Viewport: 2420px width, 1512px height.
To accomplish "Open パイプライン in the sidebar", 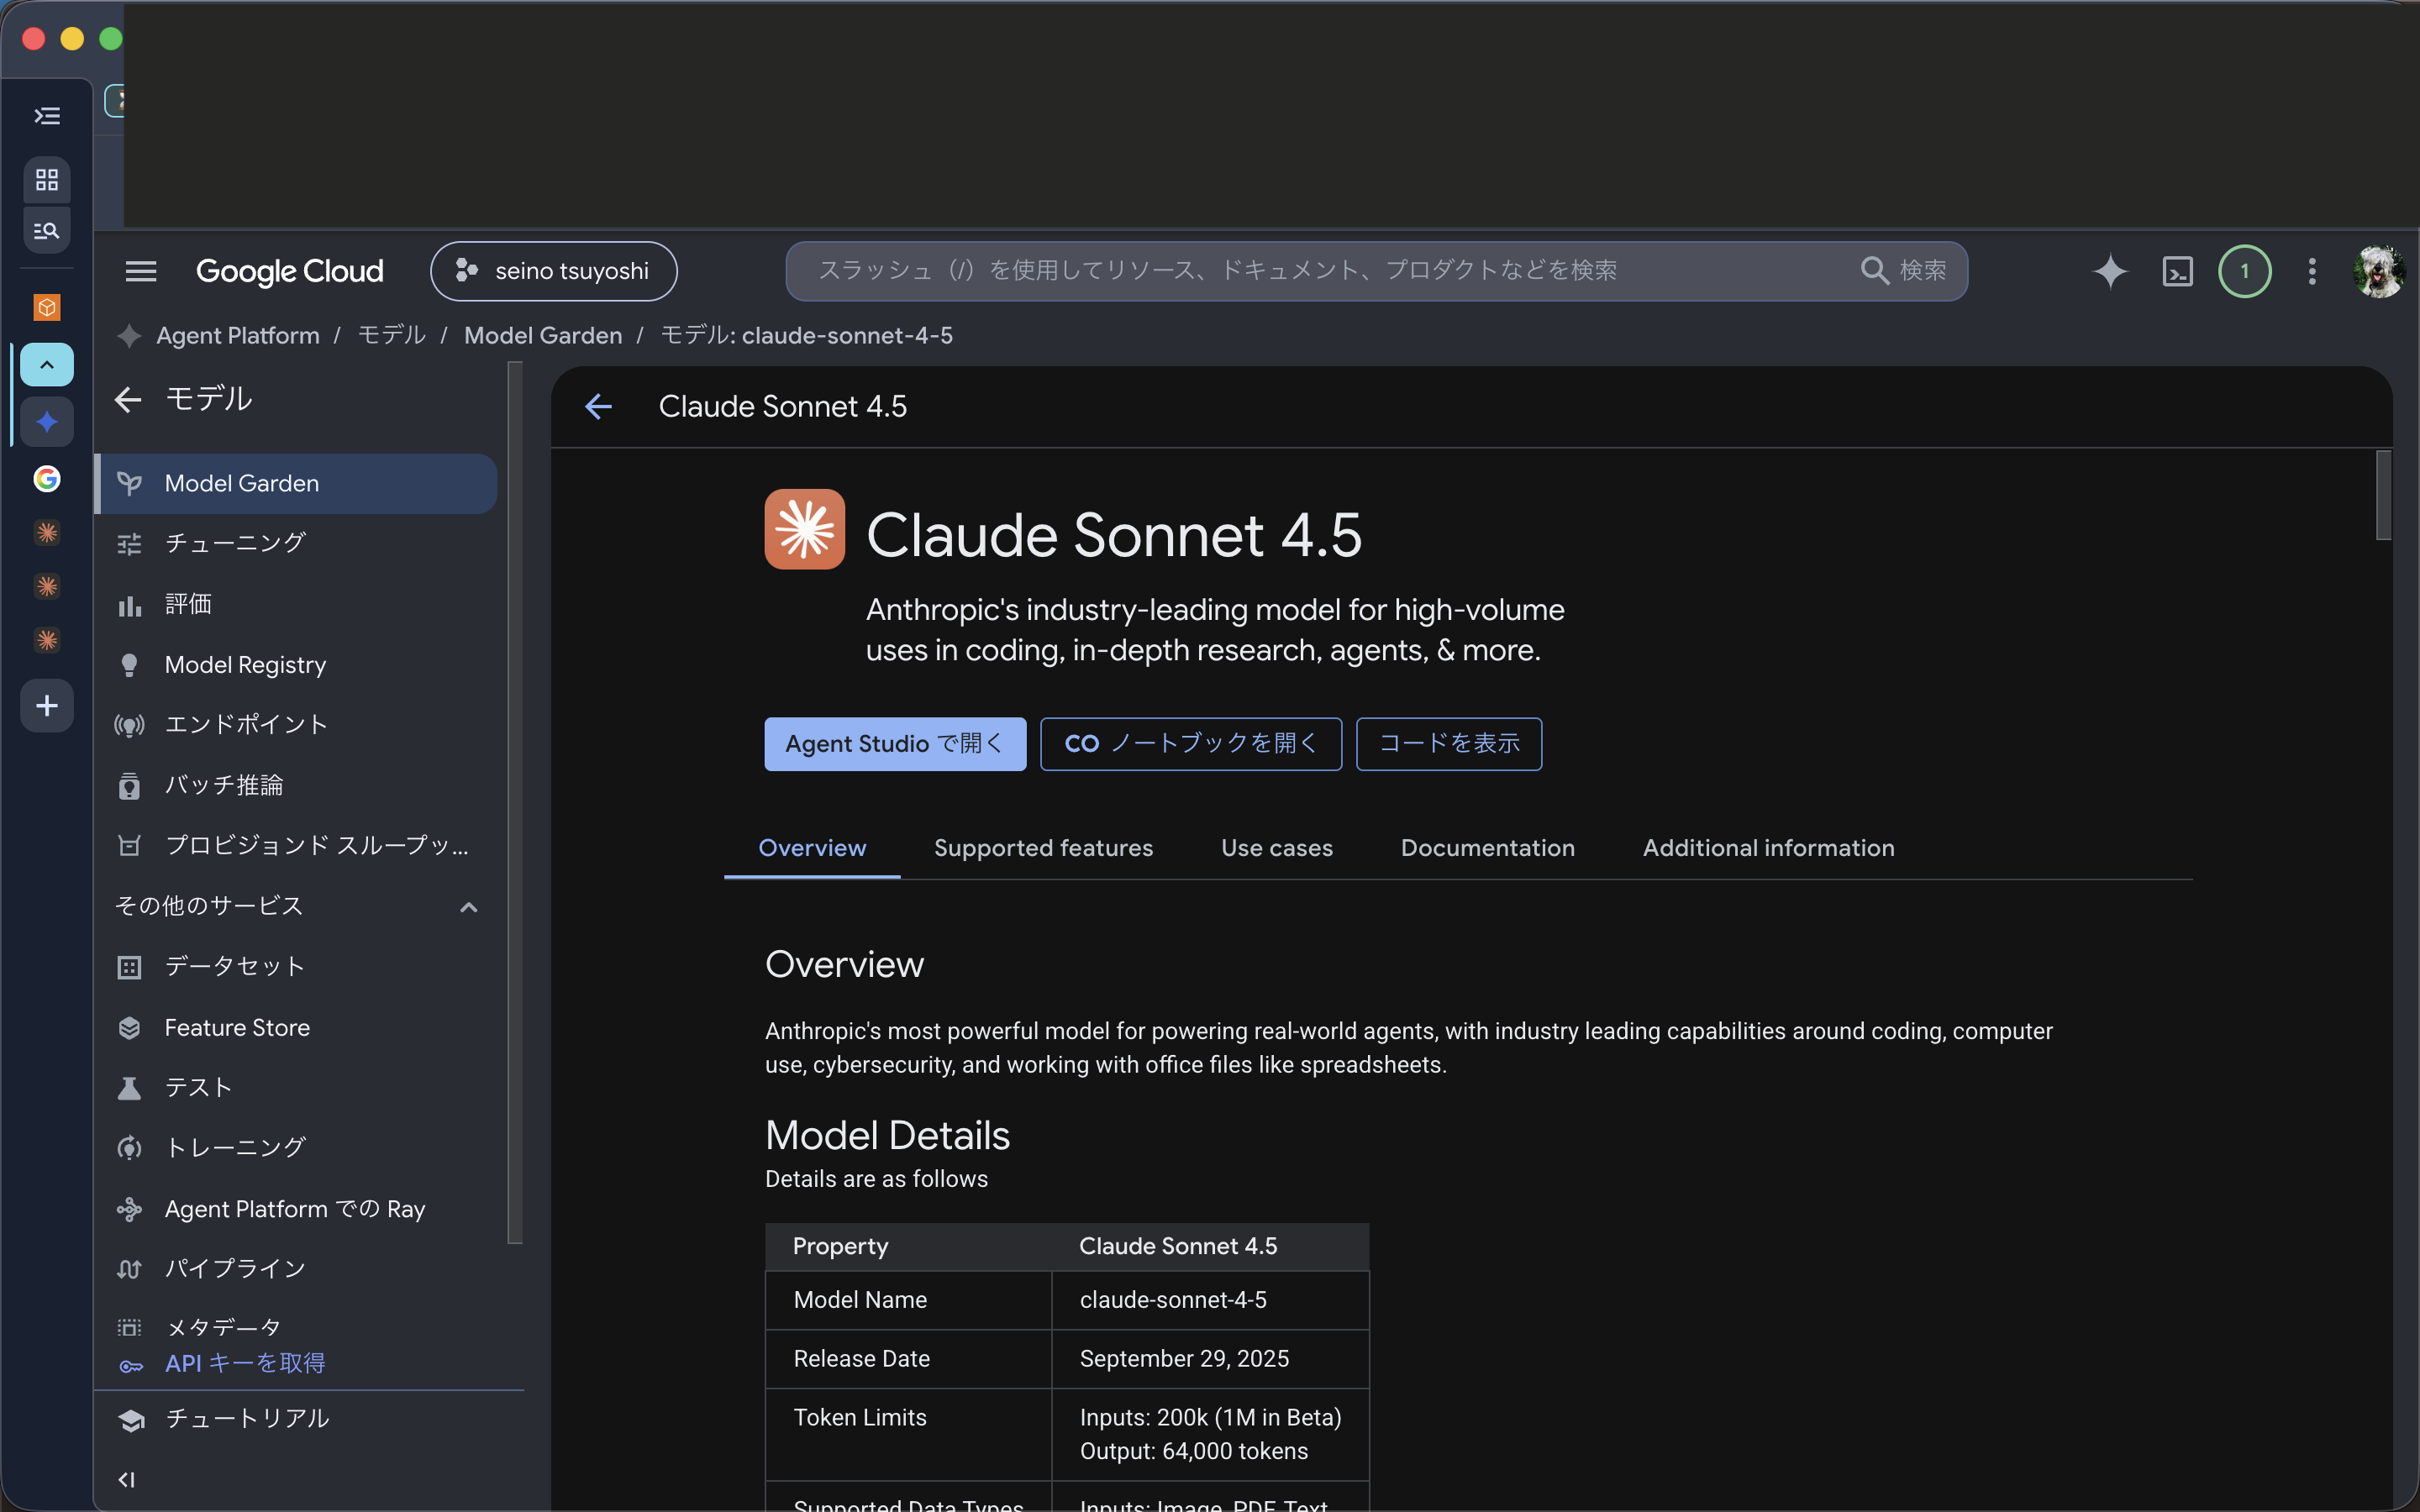I will click(x=297, y=1269).
